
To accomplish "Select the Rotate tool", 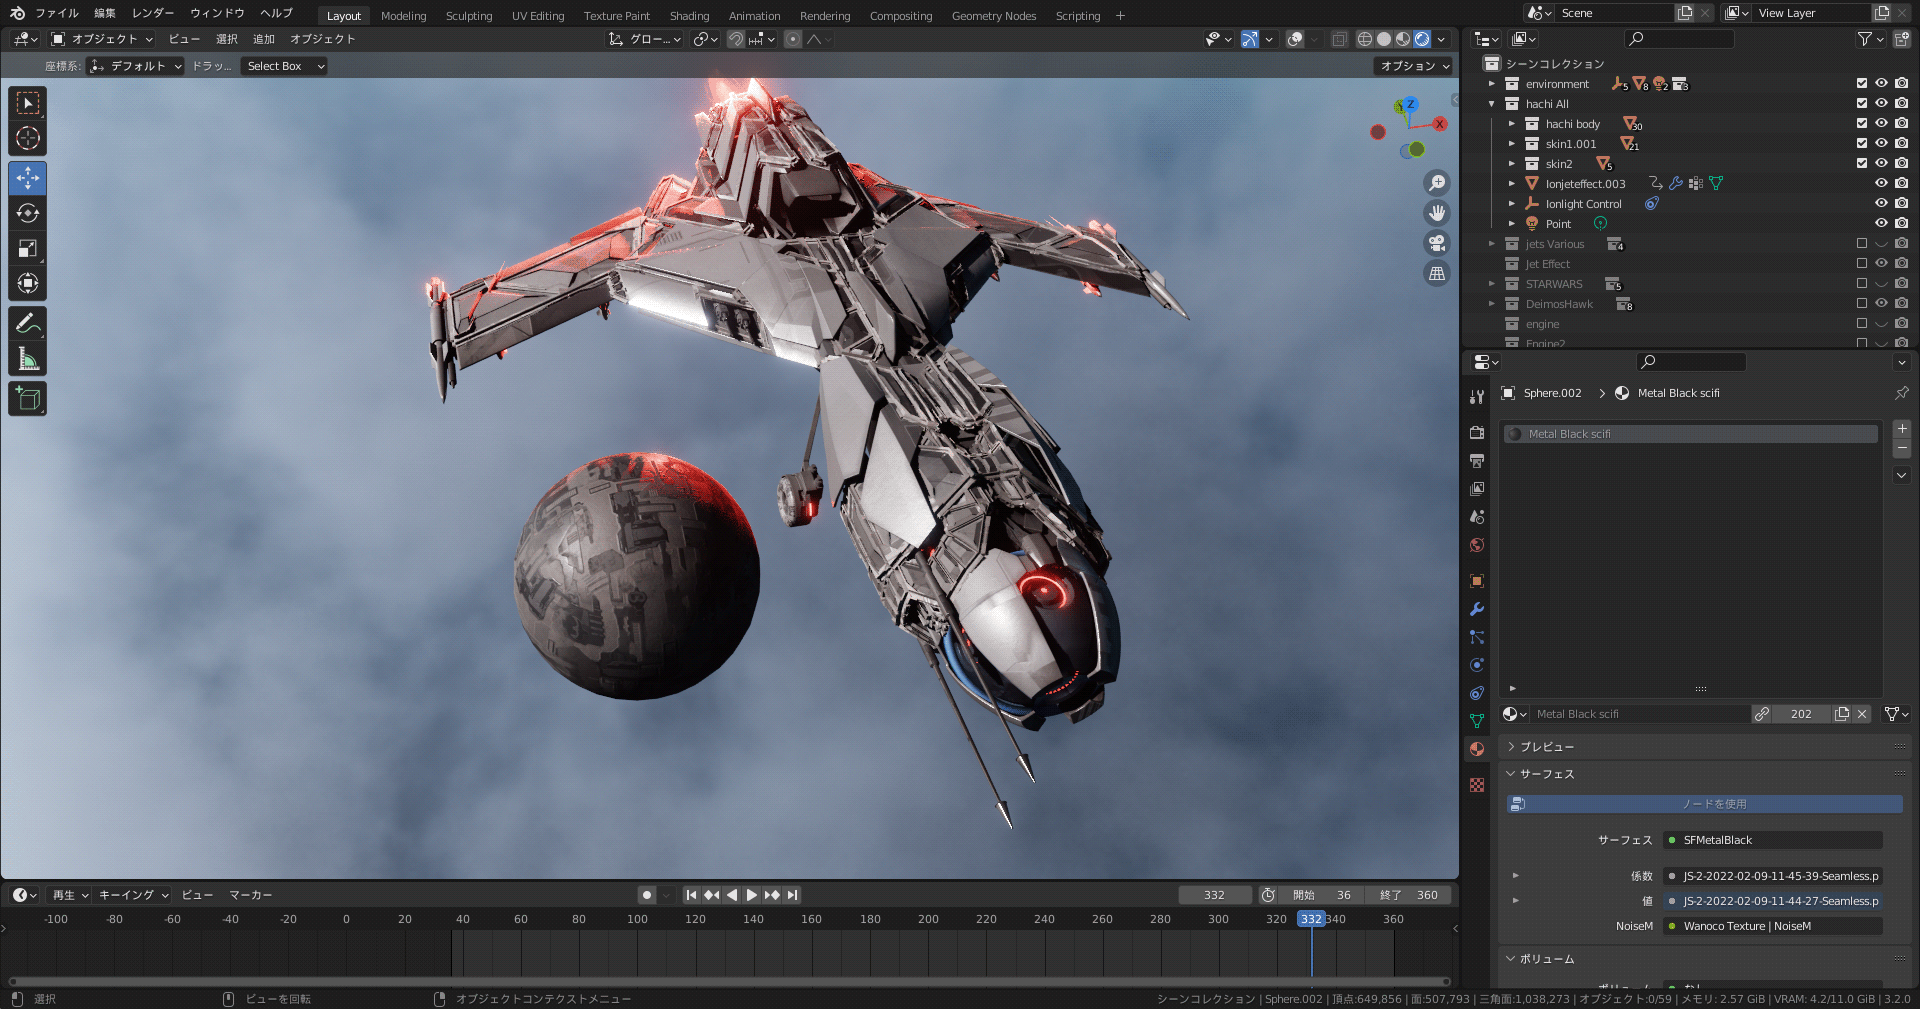I will tap(27, 213).
